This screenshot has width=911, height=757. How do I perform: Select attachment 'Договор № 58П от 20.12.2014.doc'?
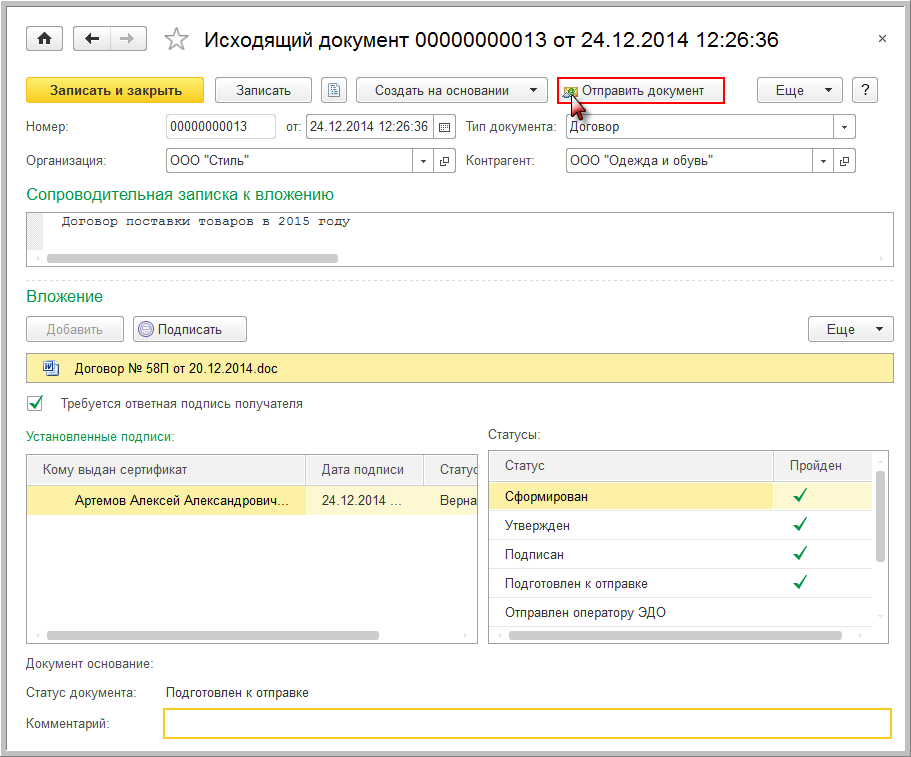pos(460,368)
